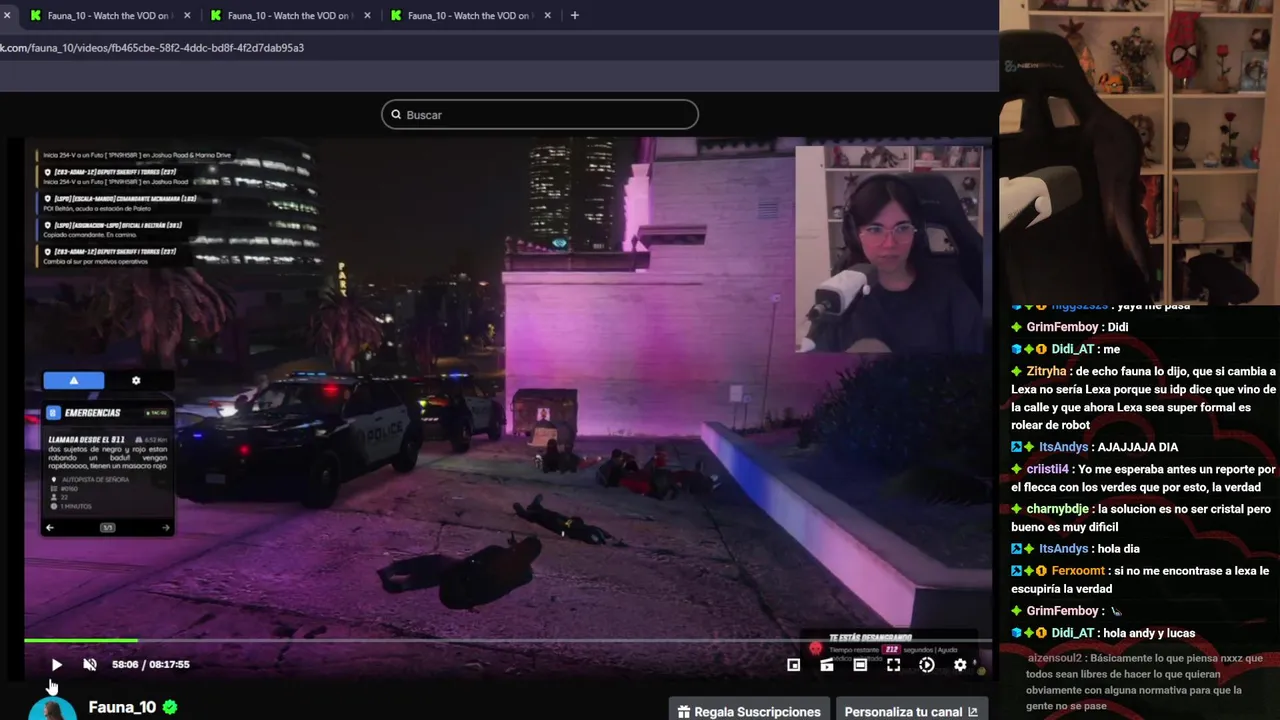Close the rightmost Fauna_10 browser tab
The height and width of the screenshot is (720, 1280).
[x=547, y=16]
